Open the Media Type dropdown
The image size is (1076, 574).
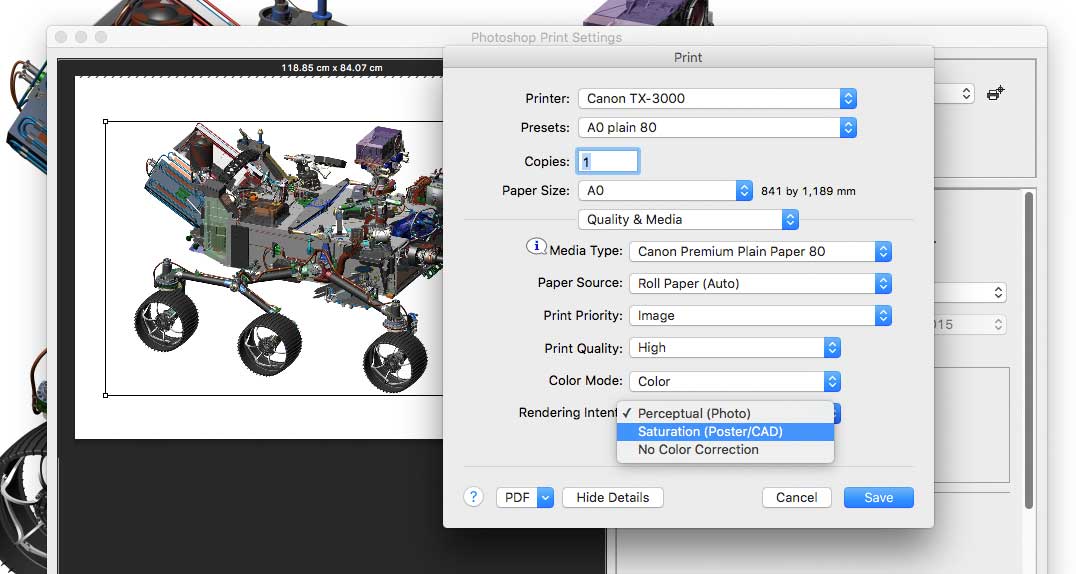click(760, 251)
